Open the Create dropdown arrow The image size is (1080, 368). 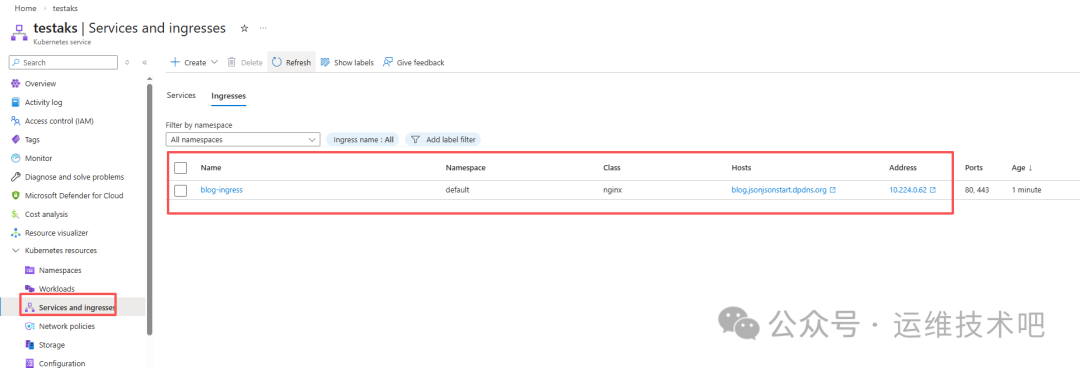(x=214, y=63)
